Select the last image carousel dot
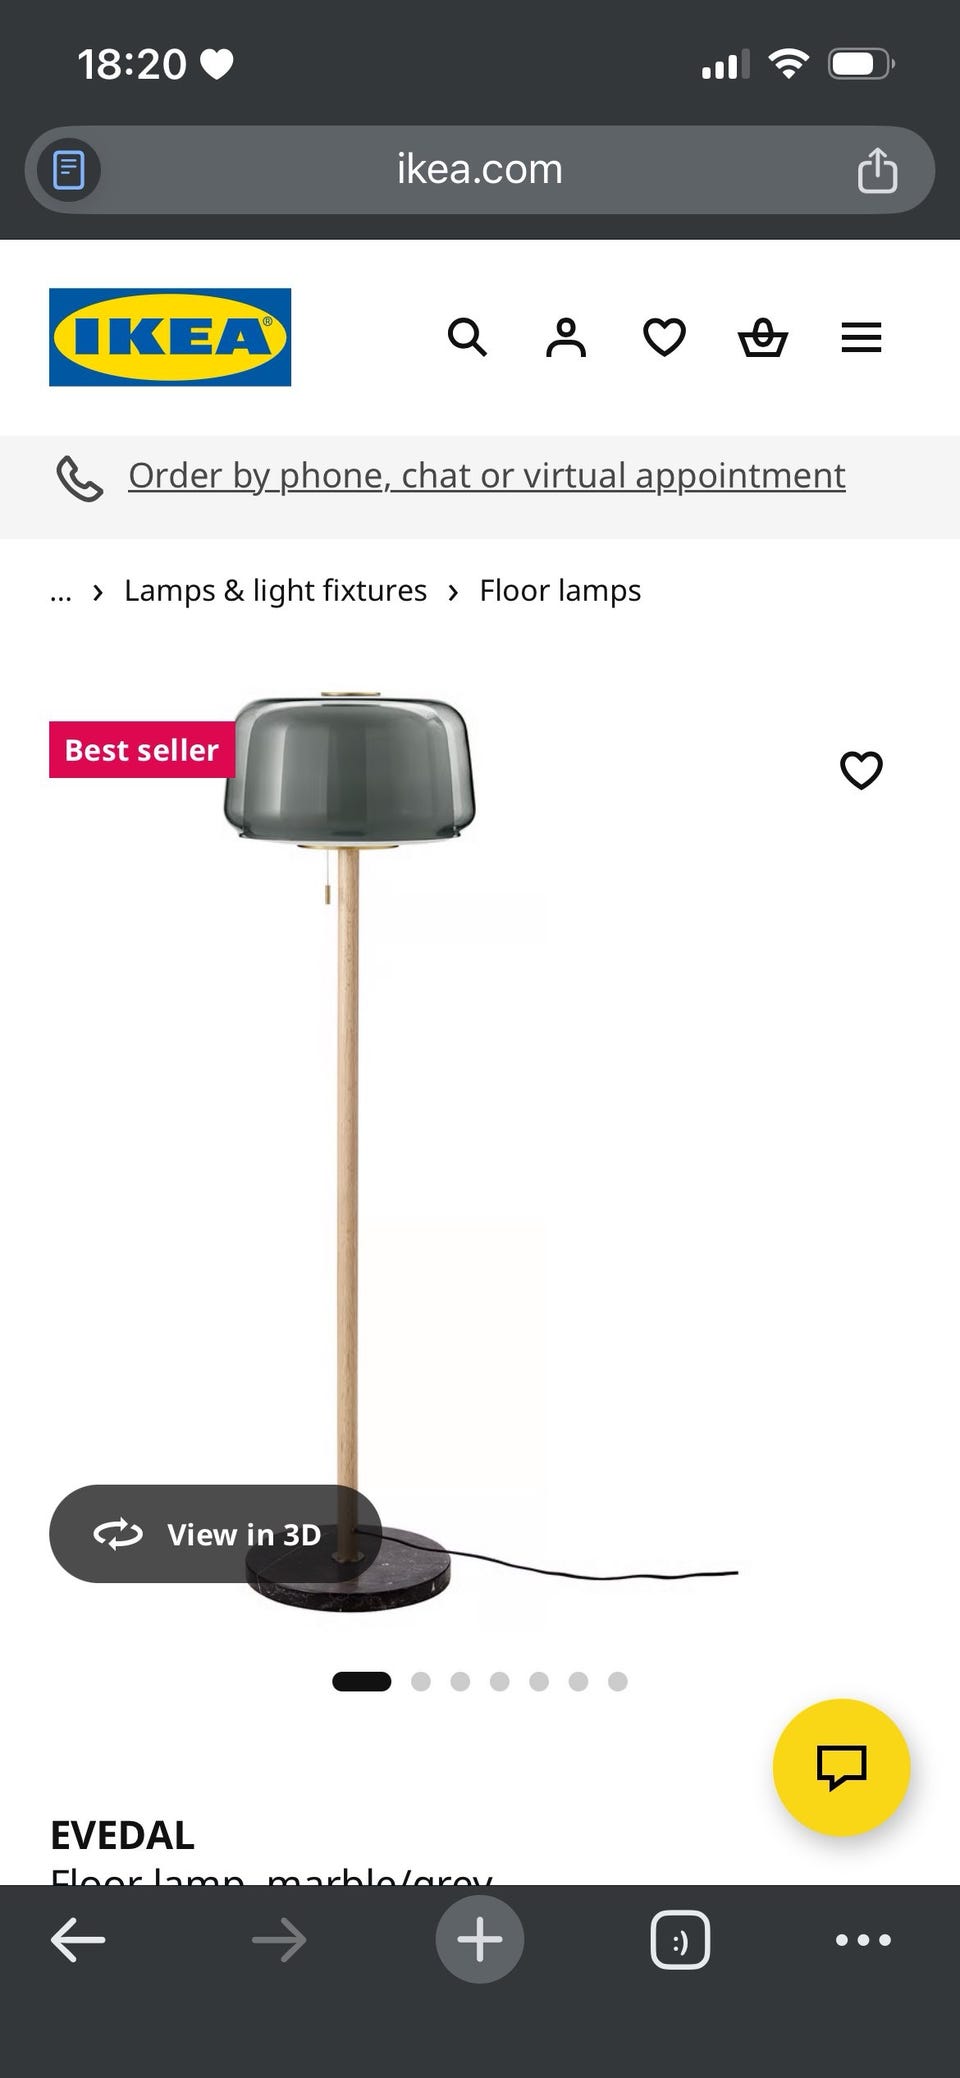 618,1681
